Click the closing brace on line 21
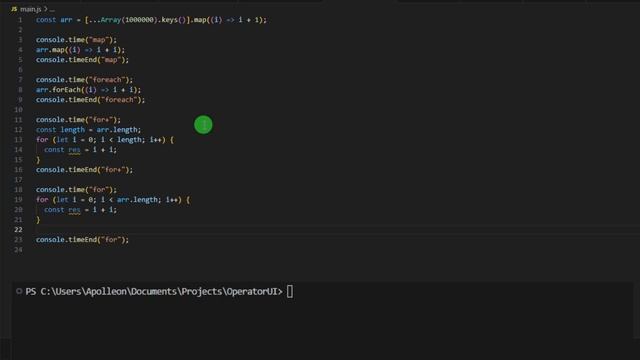Image resolution: width=640 pixels, height=360 pixels. [x=38, y=220]
